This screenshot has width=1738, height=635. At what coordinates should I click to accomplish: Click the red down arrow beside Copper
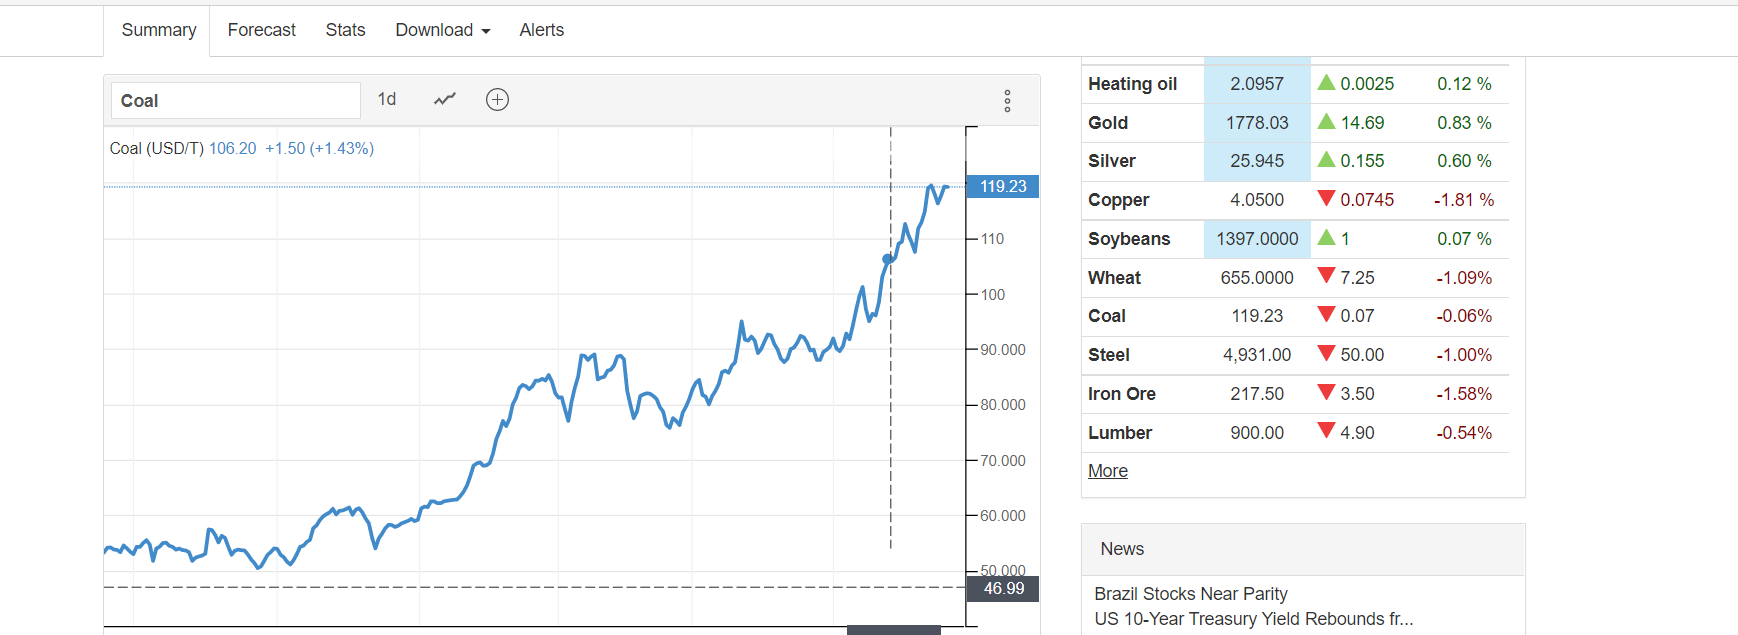(x=1326, y=199)
